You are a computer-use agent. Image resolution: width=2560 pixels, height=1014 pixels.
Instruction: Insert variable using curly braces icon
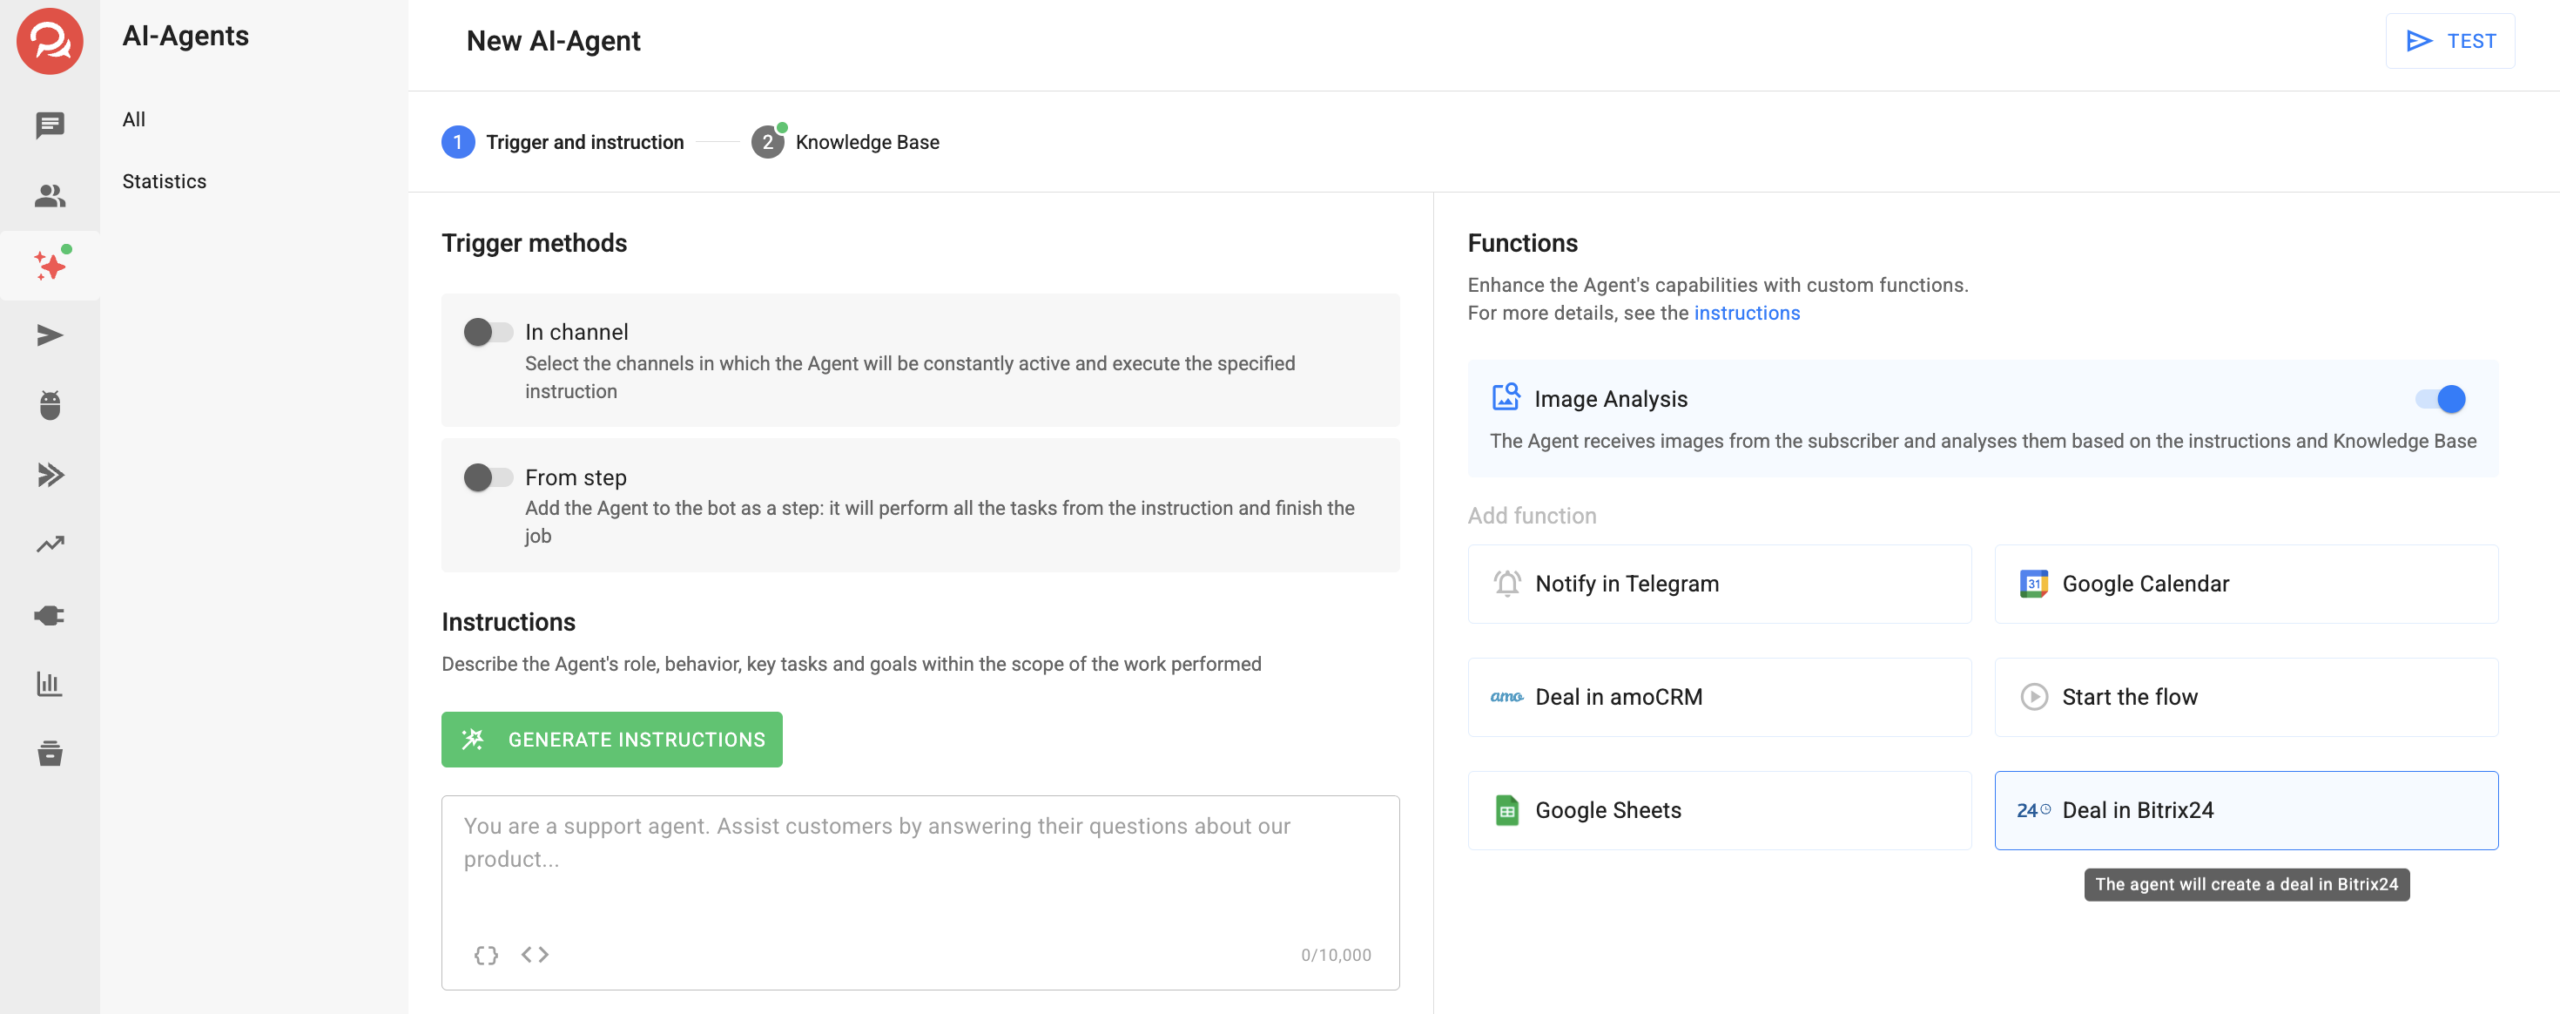[x=486, y=955]
